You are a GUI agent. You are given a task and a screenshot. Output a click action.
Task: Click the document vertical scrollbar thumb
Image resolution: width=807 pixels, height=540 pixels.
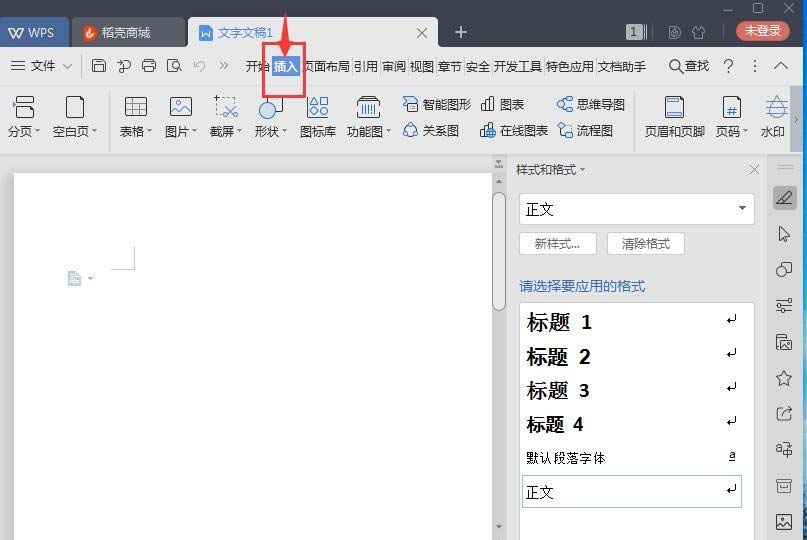point(499,251)
